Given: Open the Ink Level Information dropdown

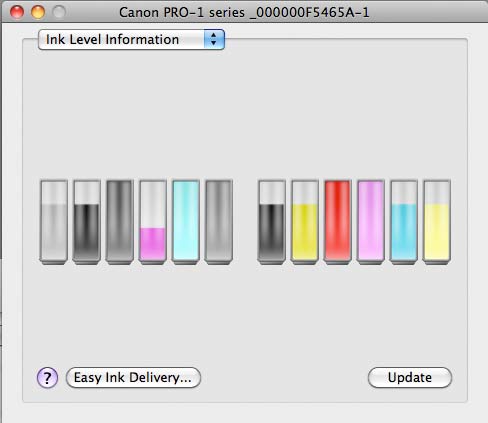Looking at the screenshot, I should [x=131, y=40].
